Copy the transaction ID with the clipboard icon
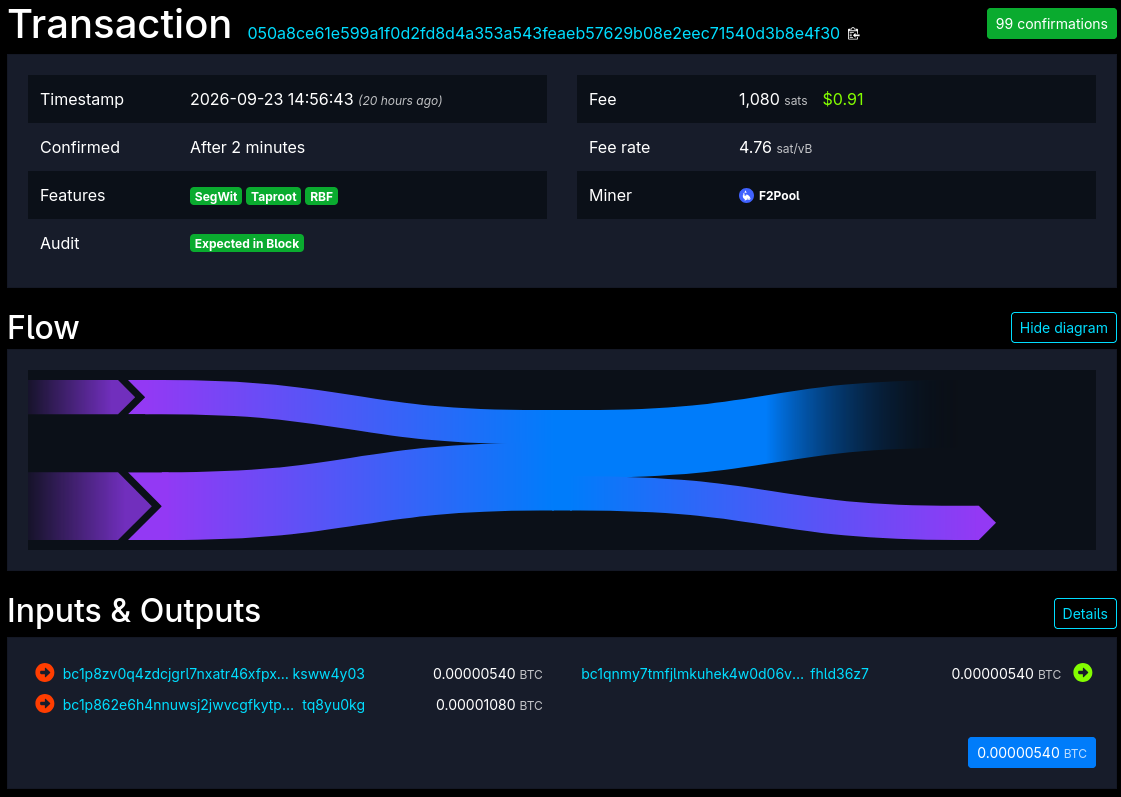This screenshot has width=1121, height=797. click(x=853, y=34)
